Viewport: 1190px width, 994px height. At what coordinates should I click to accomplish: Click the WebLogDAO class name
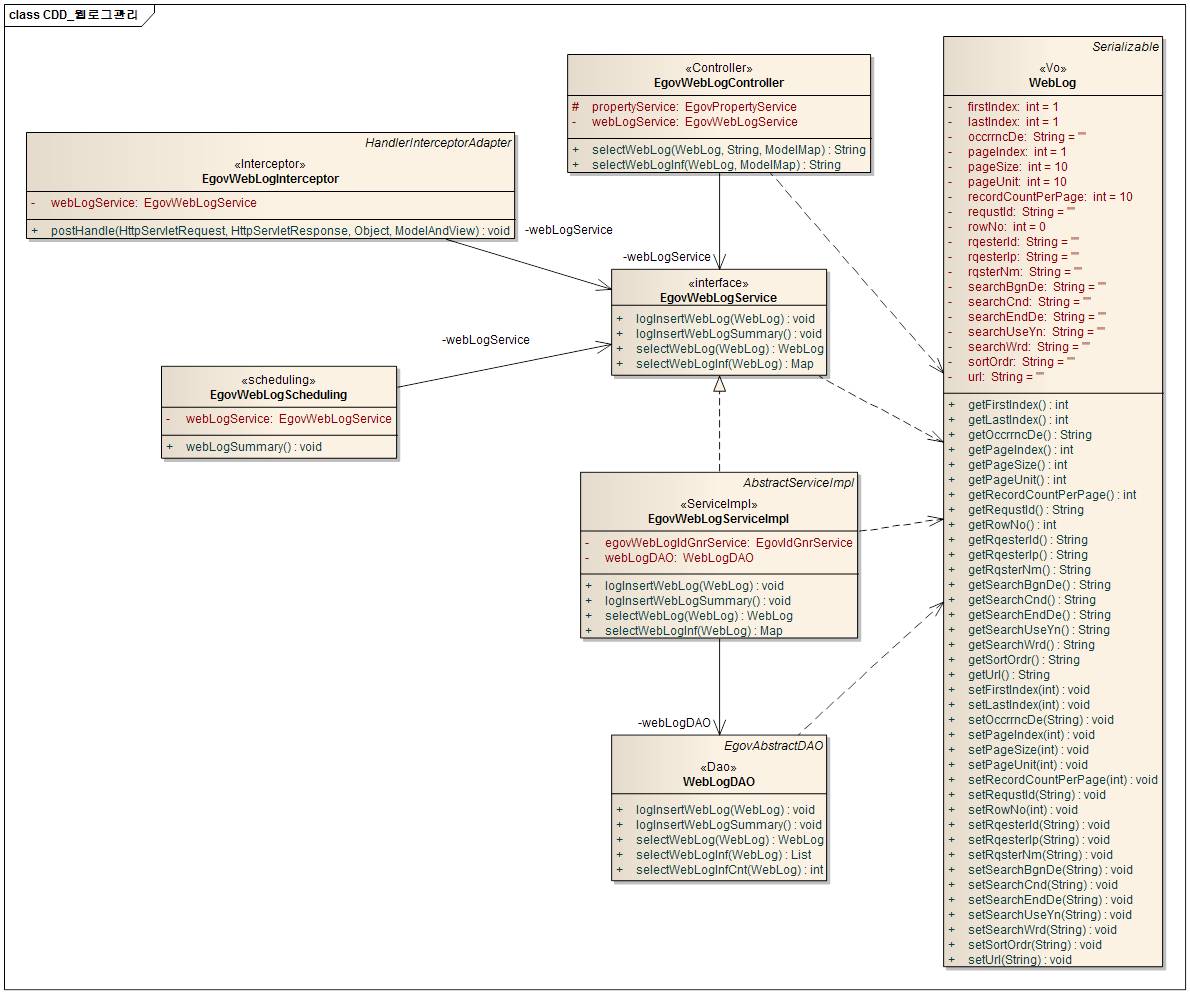pyautogui.click(x=718, y=782)
